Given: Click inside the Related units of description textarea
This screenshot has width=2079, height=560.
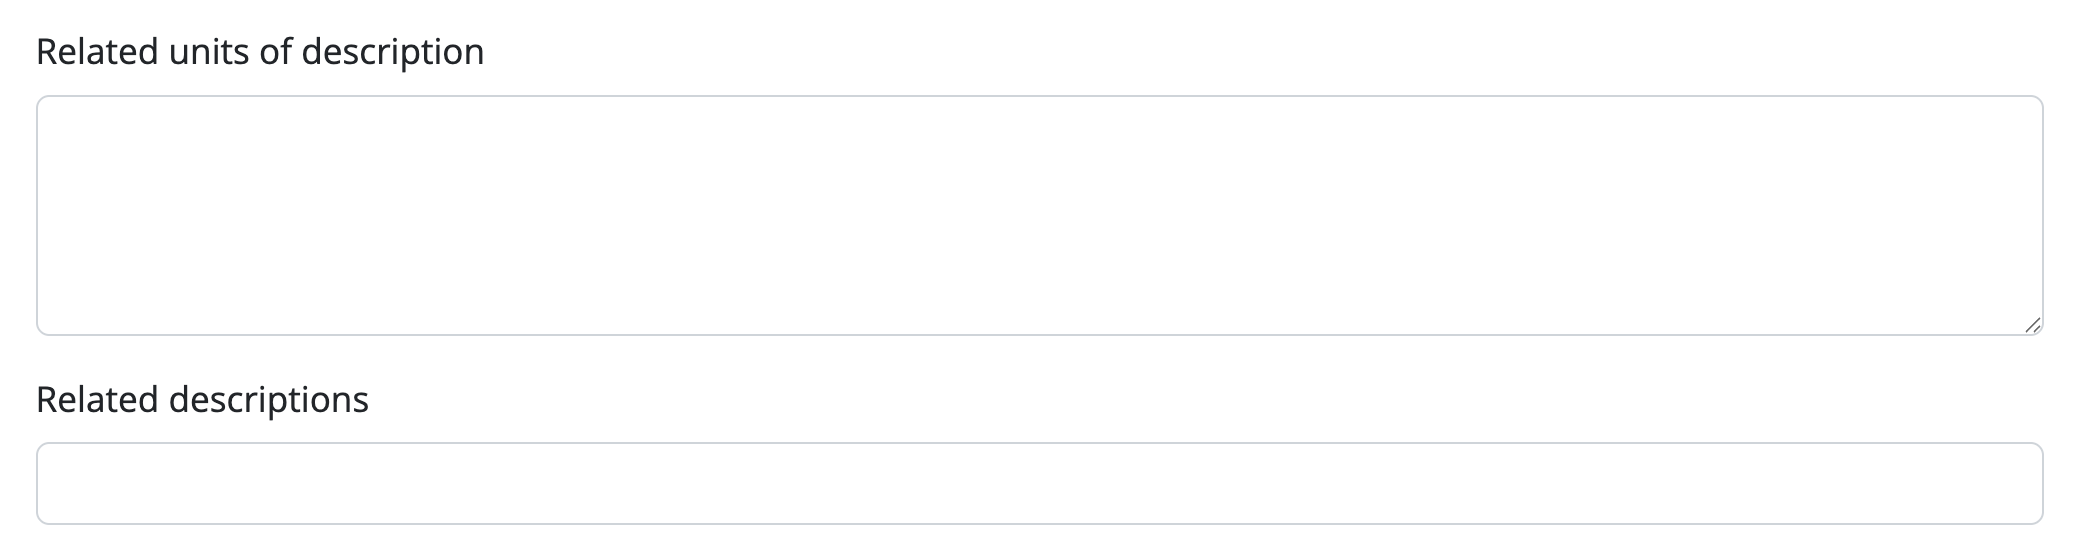Looking at the screenshot, I should coord(1038,215).
